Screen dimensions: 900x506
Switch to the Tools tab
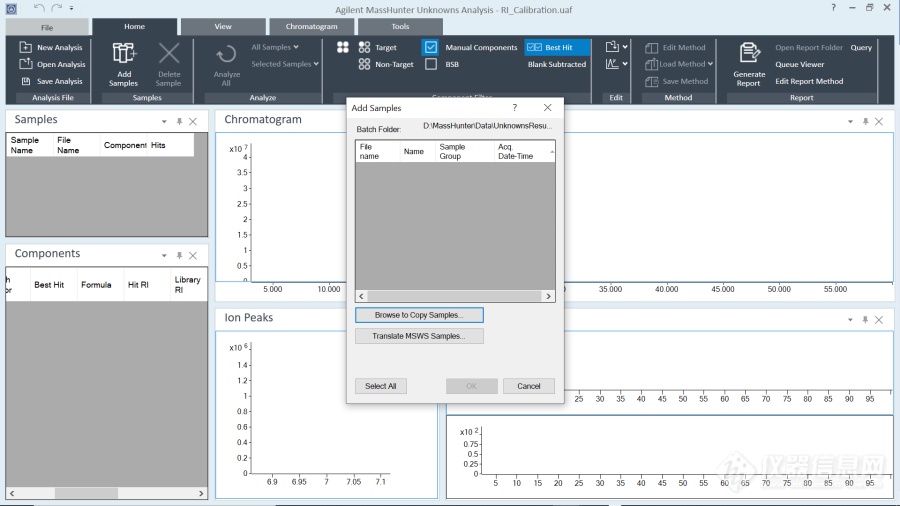[x=400, y=26]
